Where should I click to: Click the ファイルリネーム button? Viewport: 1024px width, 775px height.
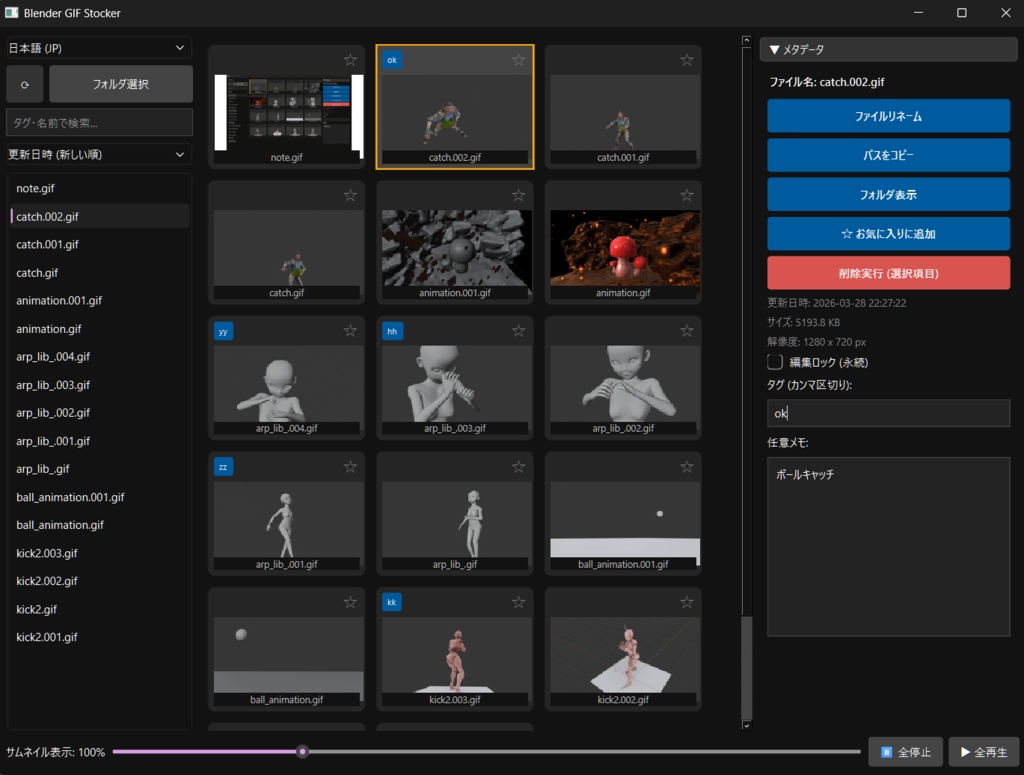point(888,115)
